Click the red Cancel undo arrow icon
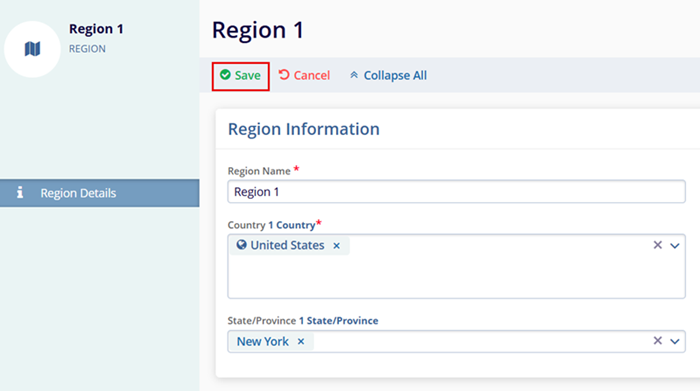This screenshot has width=700, height=391. click(x=284, y=75)
